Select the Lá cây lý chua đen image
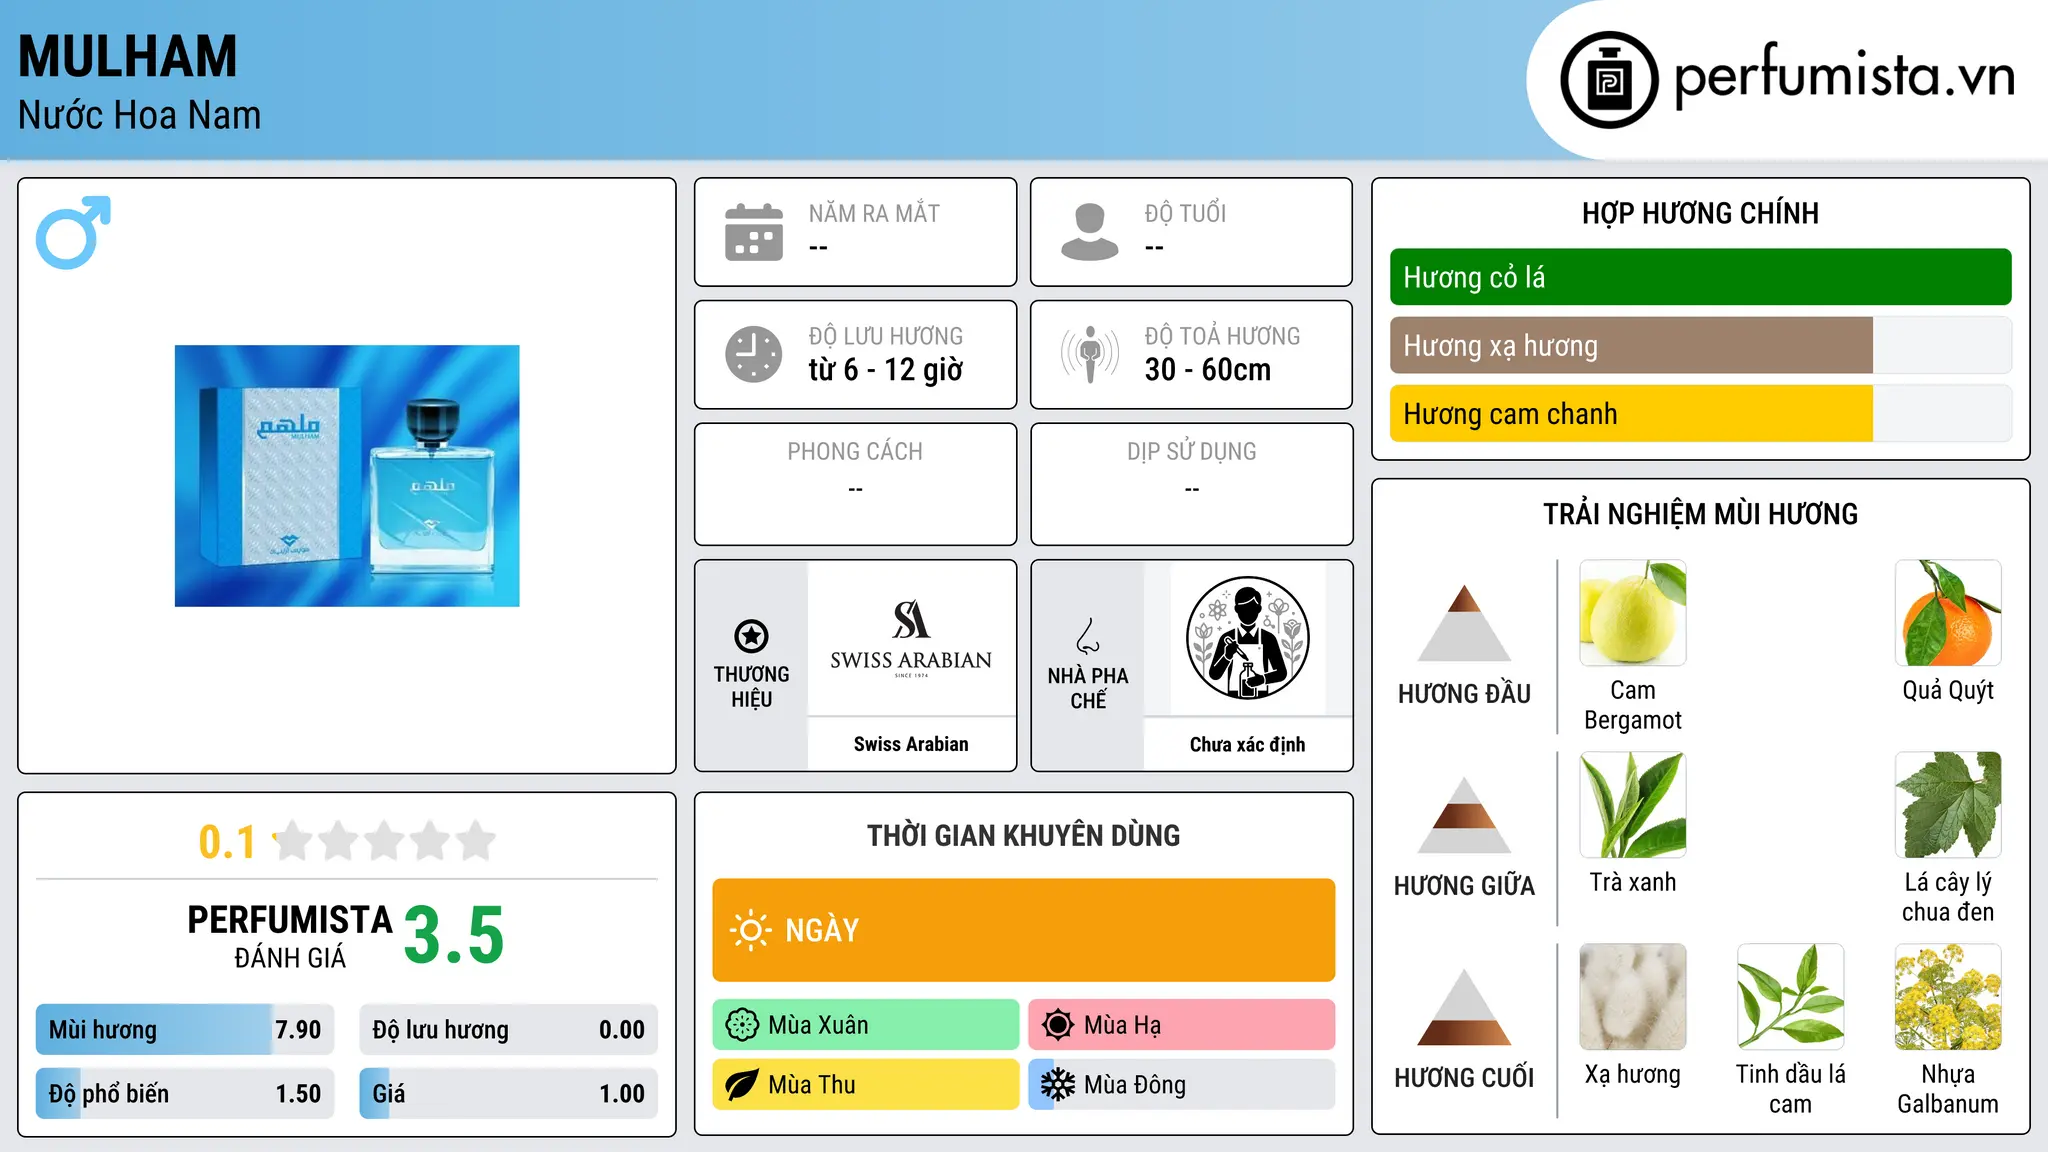Screen dimensions: 2048x1152 click(1948, 805)
